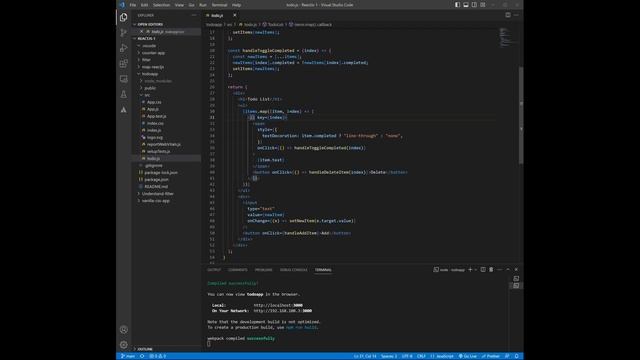Open the Source Control view
640x360 pixels.
[x=124, y=33]
